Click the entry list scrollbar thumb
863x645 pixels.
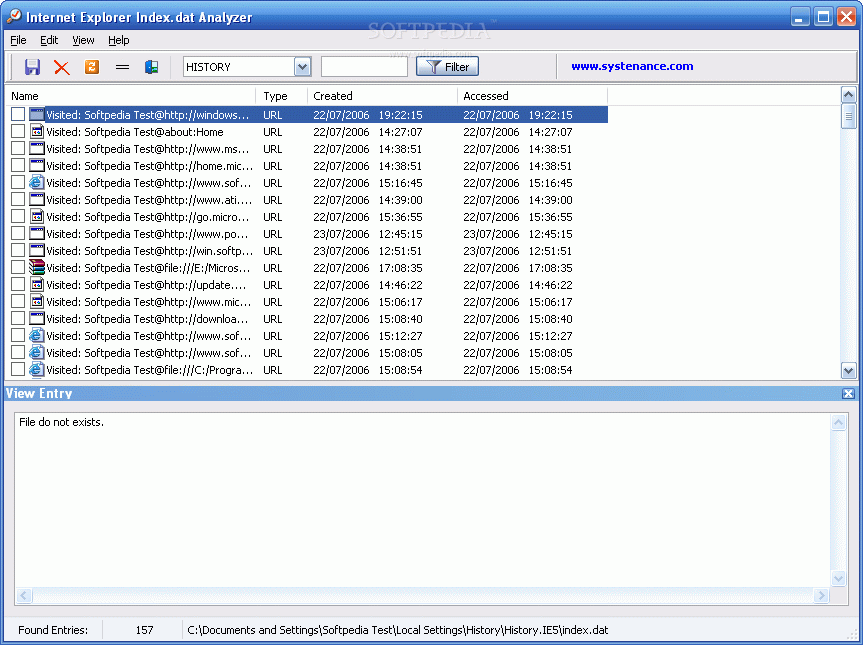849,116
